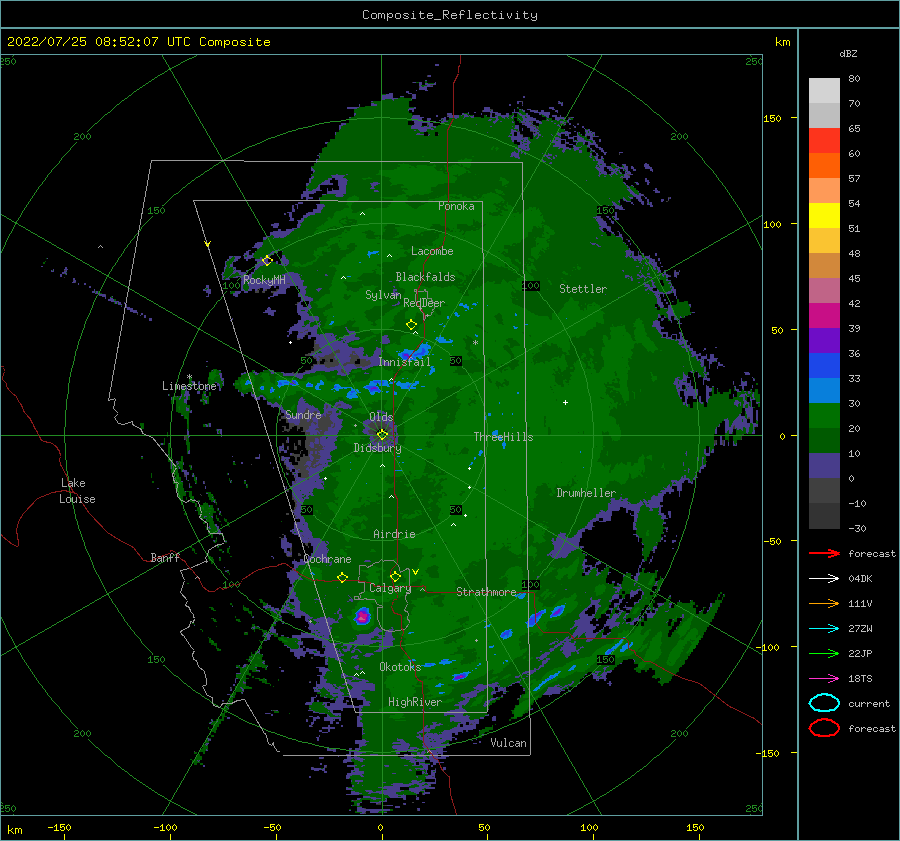Click the magenta storm cell southwest of Calgary

[362, 617]
